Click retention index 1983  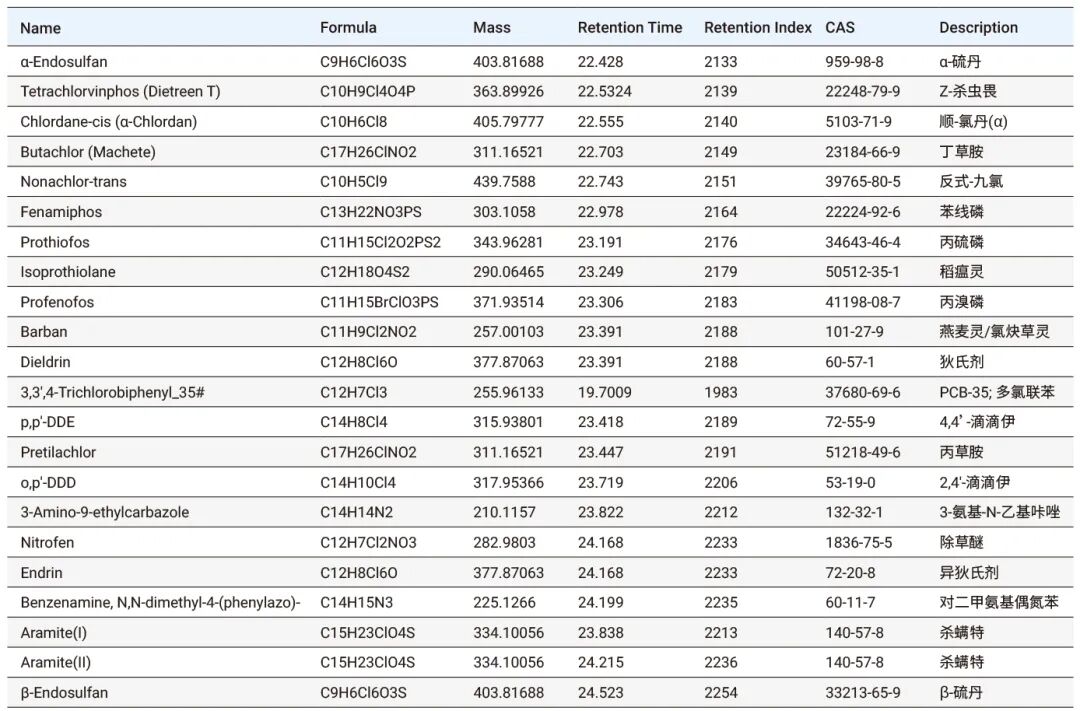pyautogui.click(x=720, y=392)
